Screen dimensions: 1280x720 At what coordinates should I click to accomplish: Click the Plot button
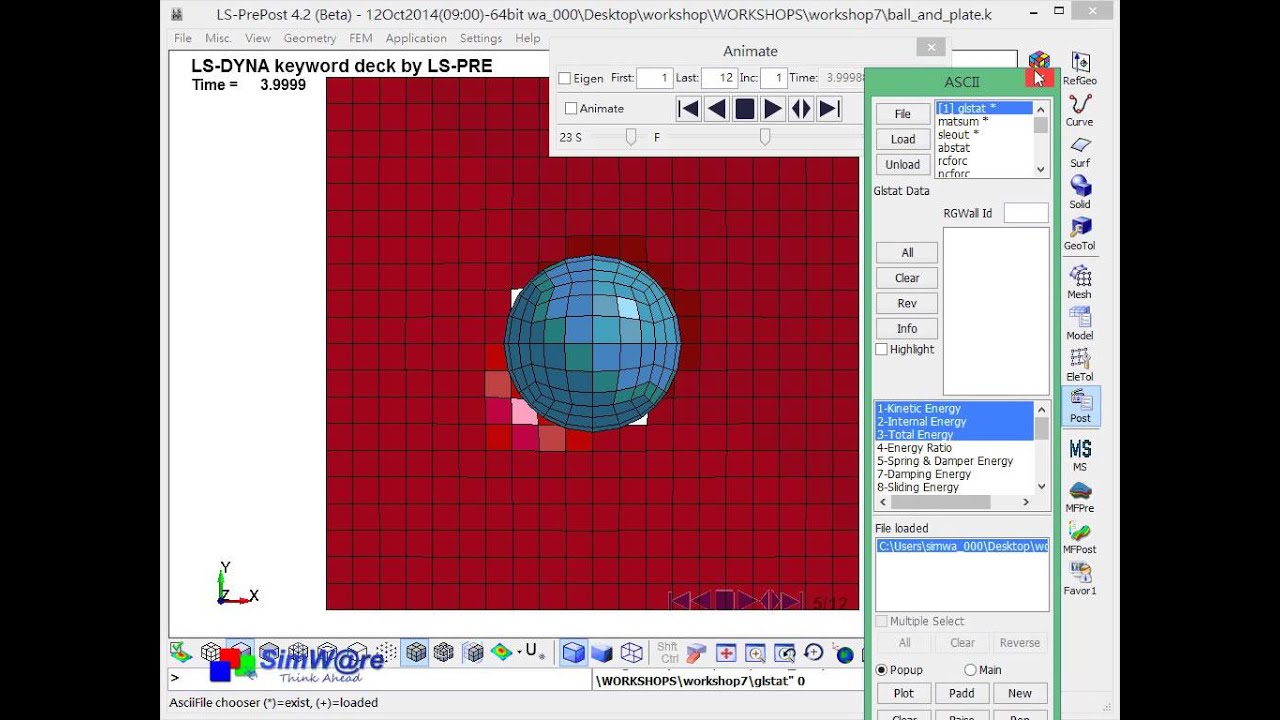(x=903, y=693)
